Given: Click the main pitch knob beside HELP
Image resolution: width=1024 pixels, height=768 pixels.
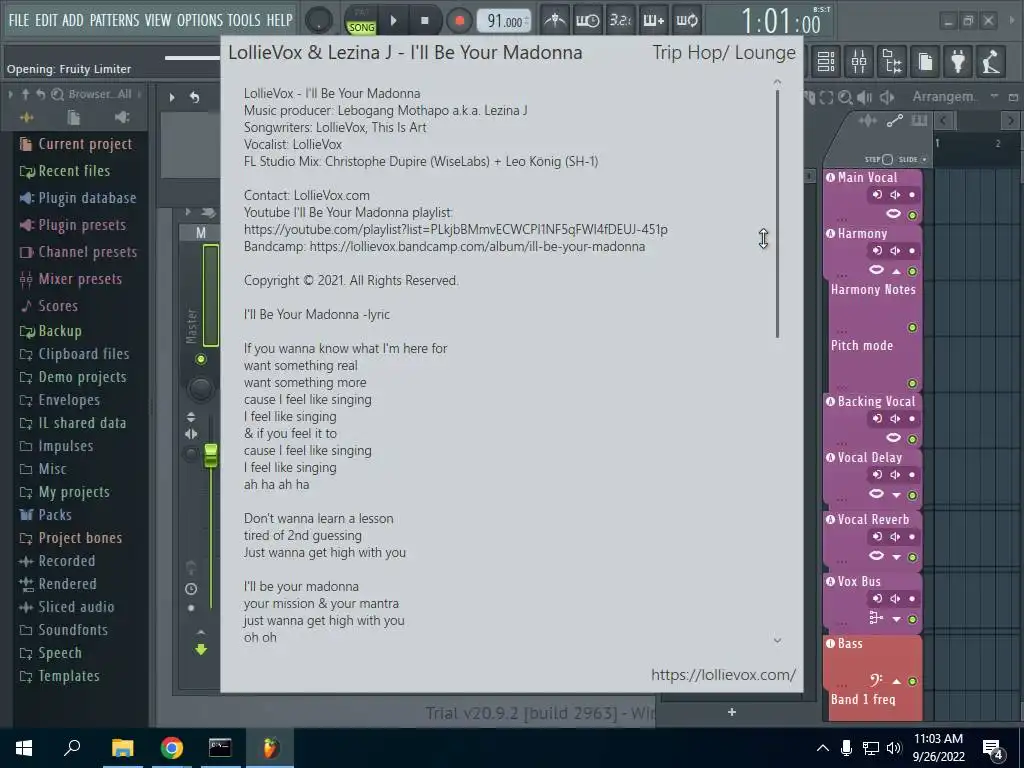Looking at the screenshot, I should coord(319,21).
